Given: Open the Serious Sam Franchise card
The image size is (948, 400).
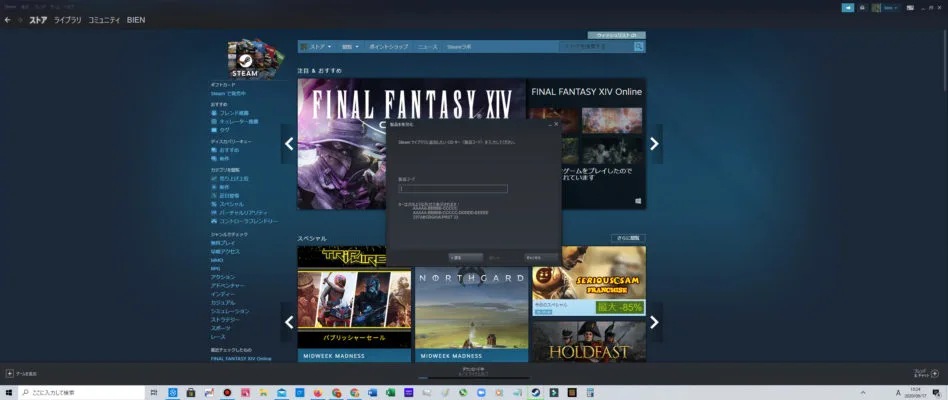Looking at the screenshot, I should coord(589,281).
